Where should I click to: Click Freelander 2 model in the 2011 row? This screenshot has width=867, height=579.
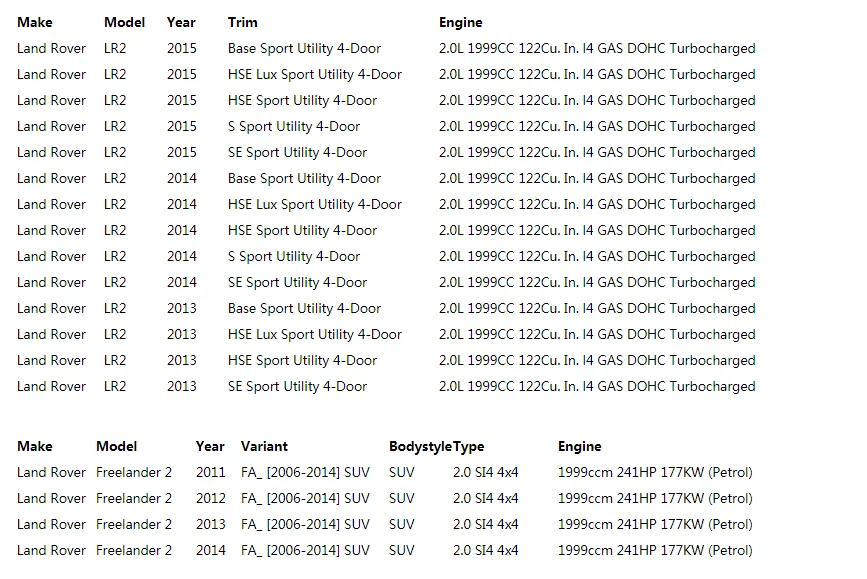pos(134,472)
